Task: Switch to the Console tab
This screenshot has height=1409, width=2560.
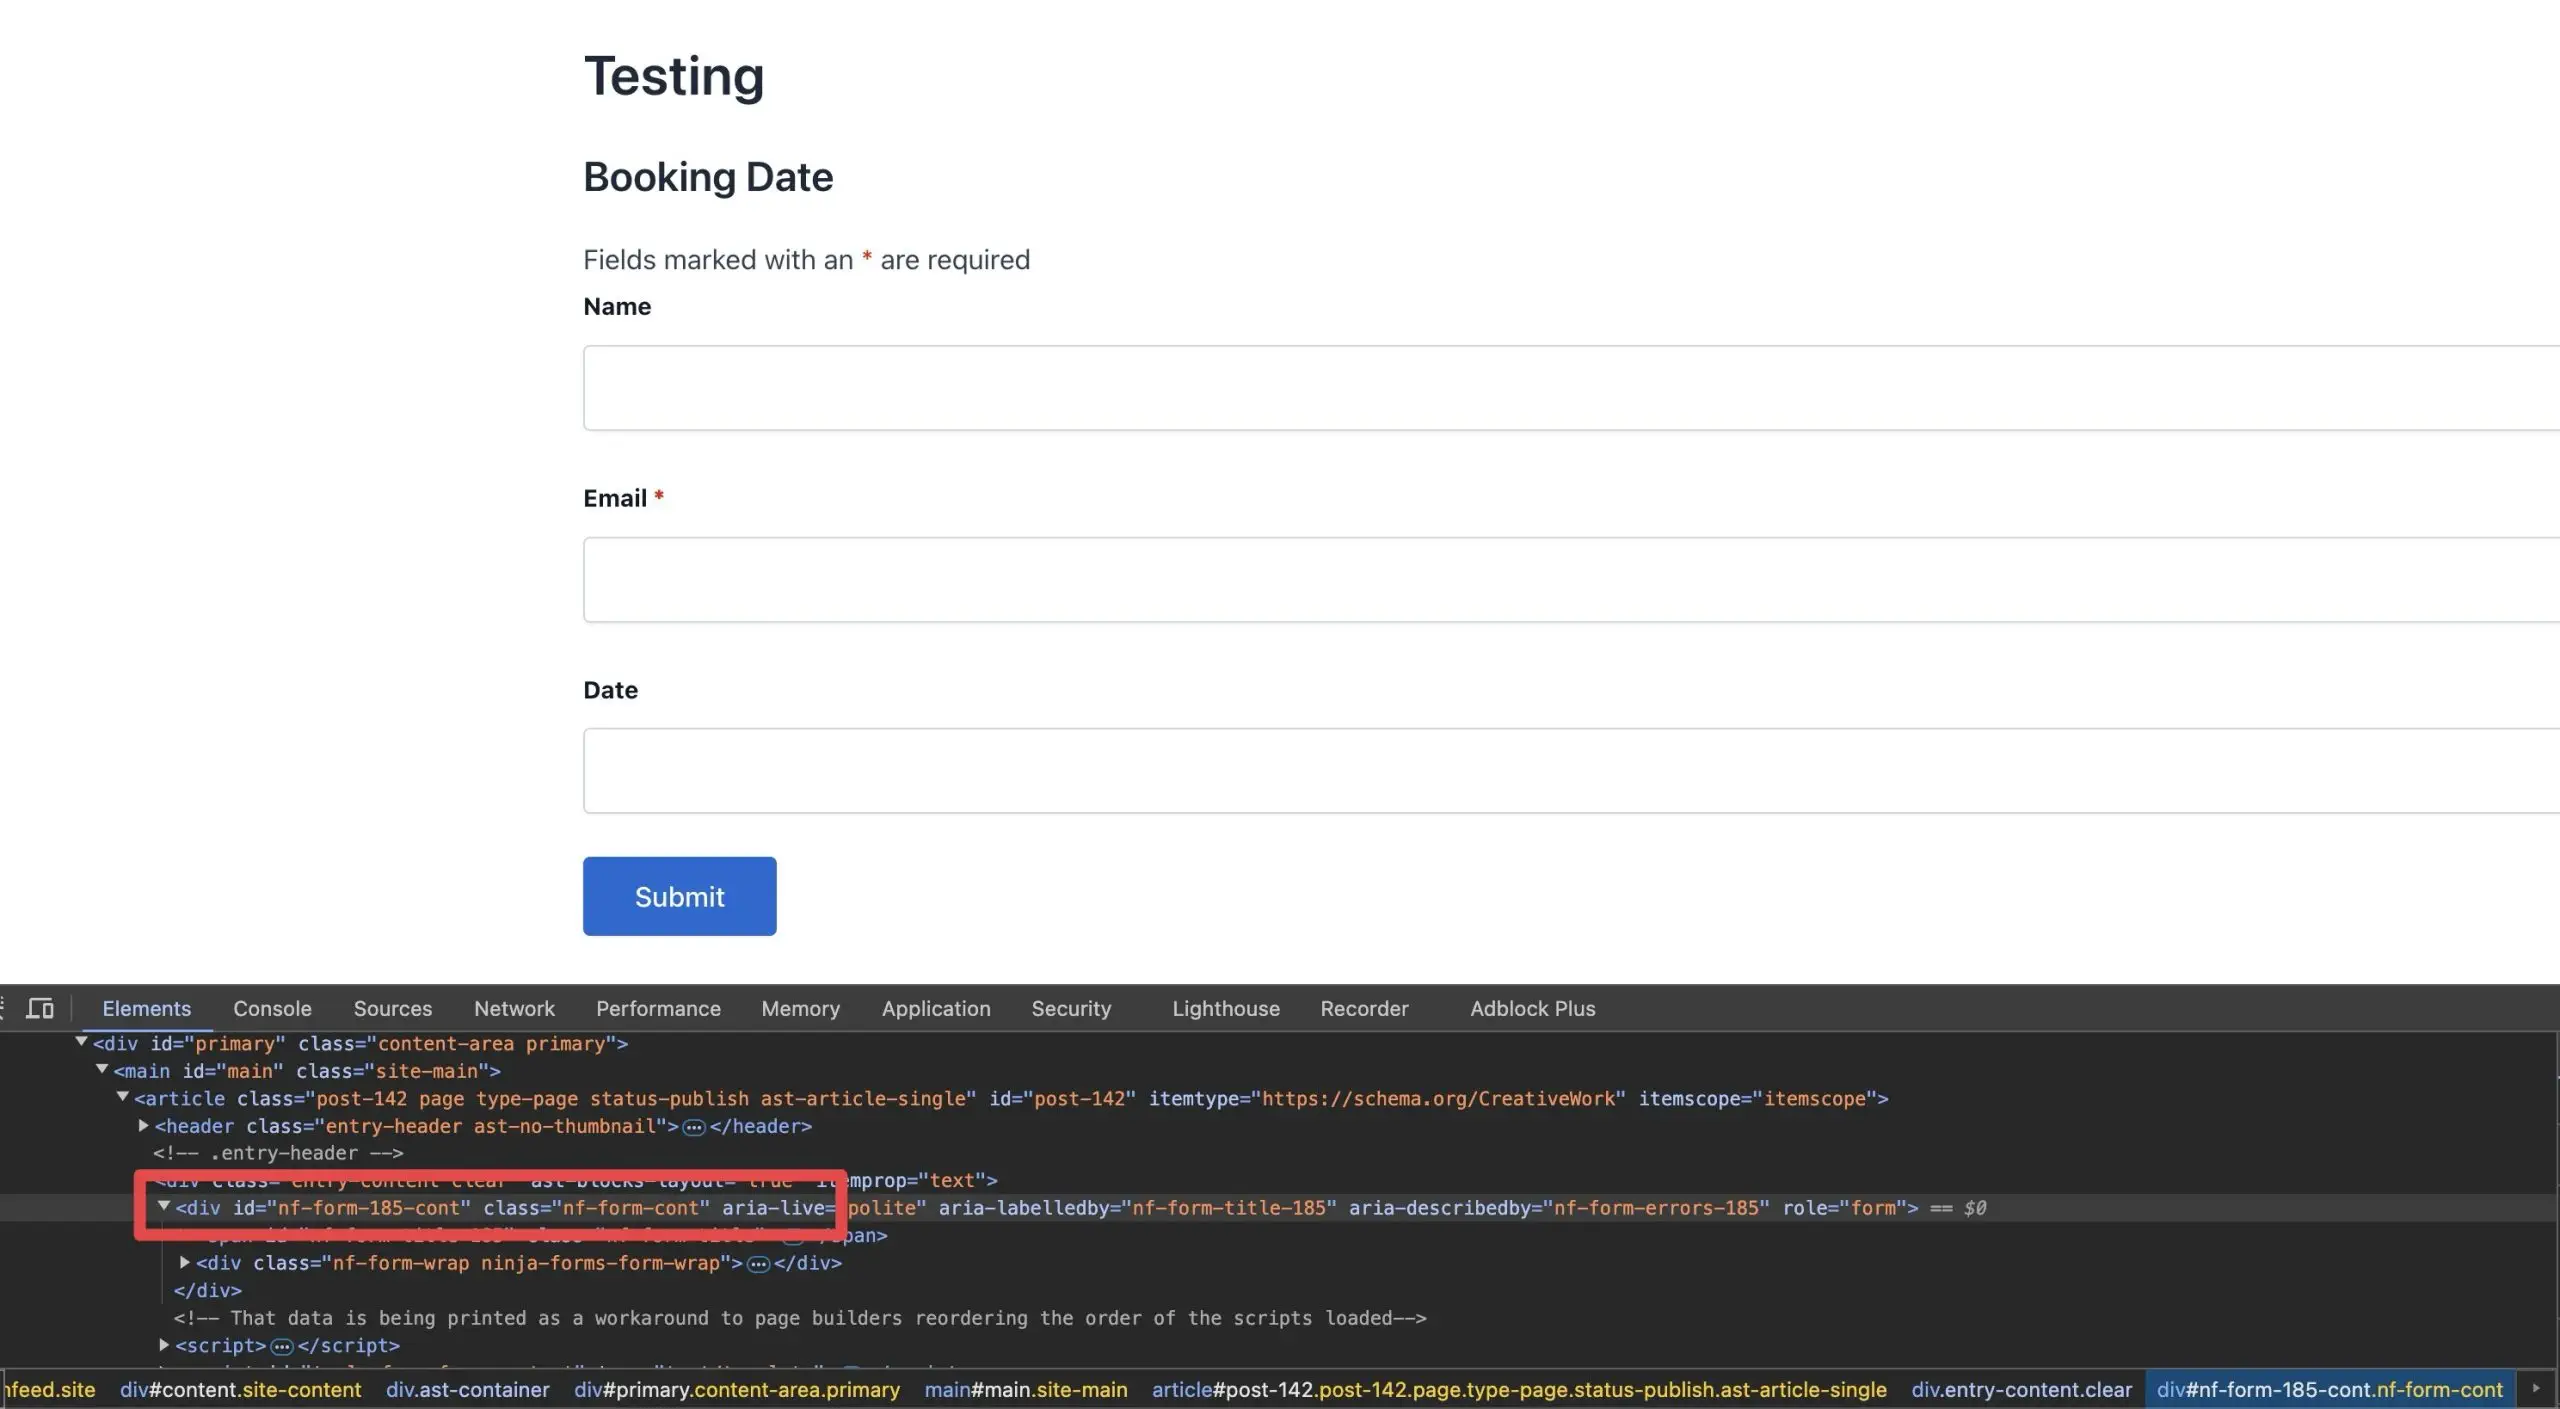Action: click(272, 1008)
